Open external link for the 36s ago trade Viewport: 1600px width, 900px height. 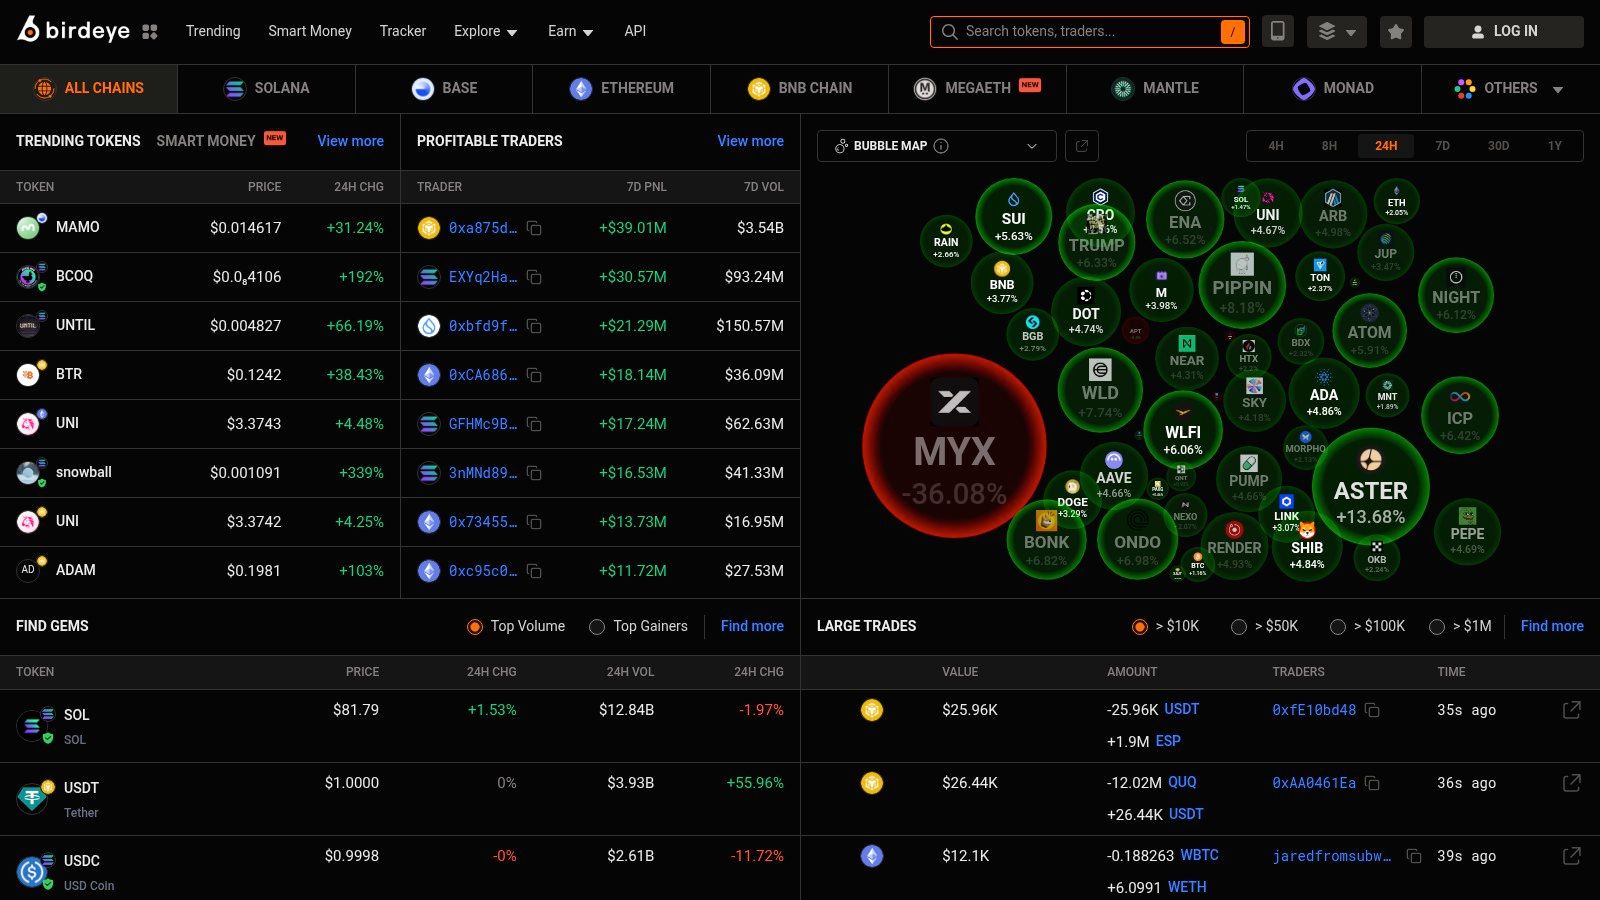coord(1572,782)
